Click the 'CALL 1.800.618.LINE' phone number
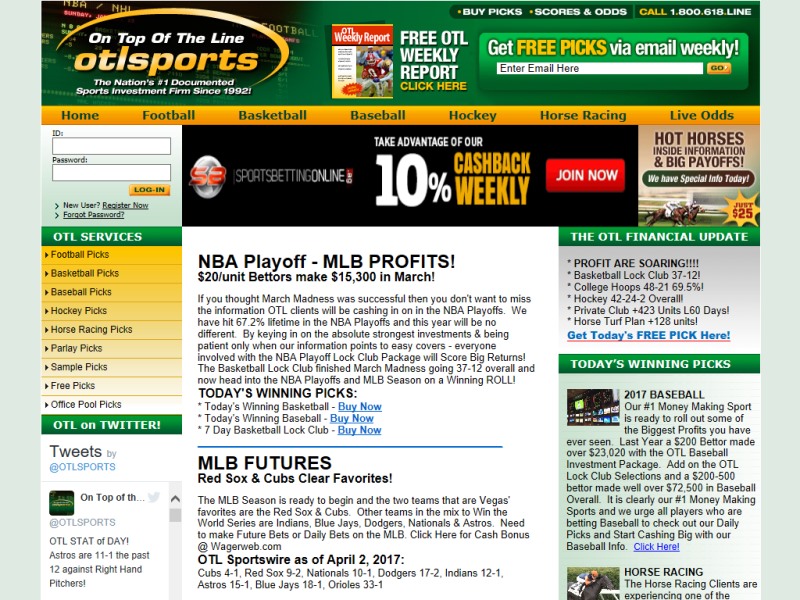 [695, 12]
